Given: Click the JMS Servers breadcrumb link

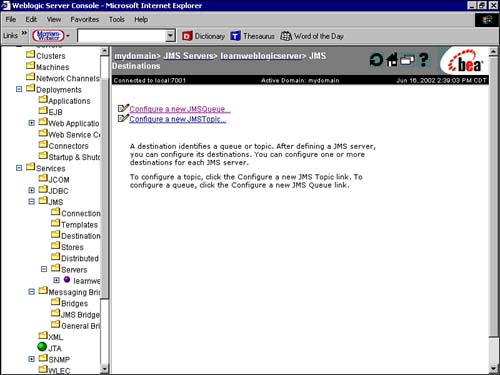Looking at the screenshot, I should pos(188,56).
